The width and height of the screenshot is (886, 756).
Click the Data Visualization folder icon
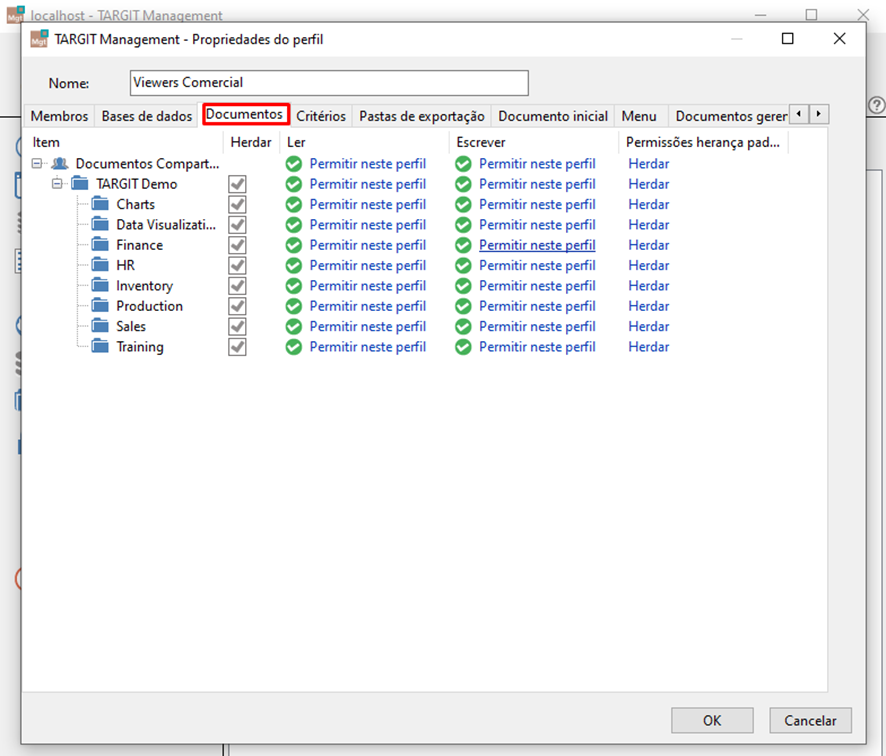pos(100,224)
